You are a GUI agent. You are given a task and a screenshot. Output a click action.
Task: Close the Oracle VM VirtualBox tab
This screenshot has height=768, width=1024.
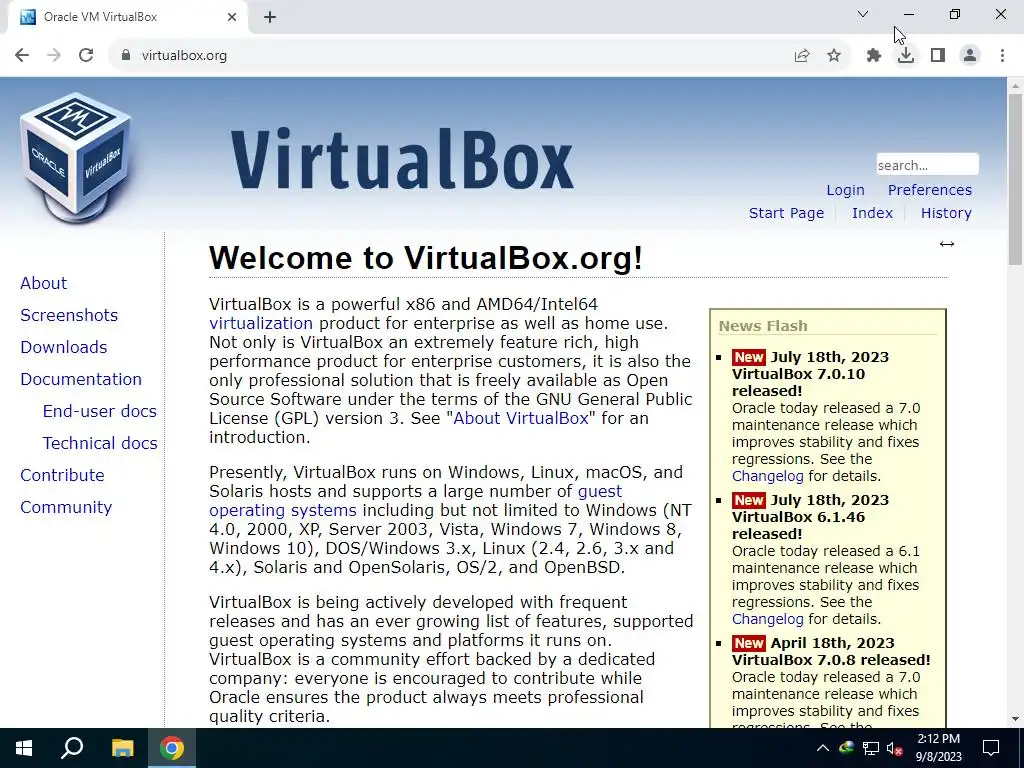click(232, 17)
